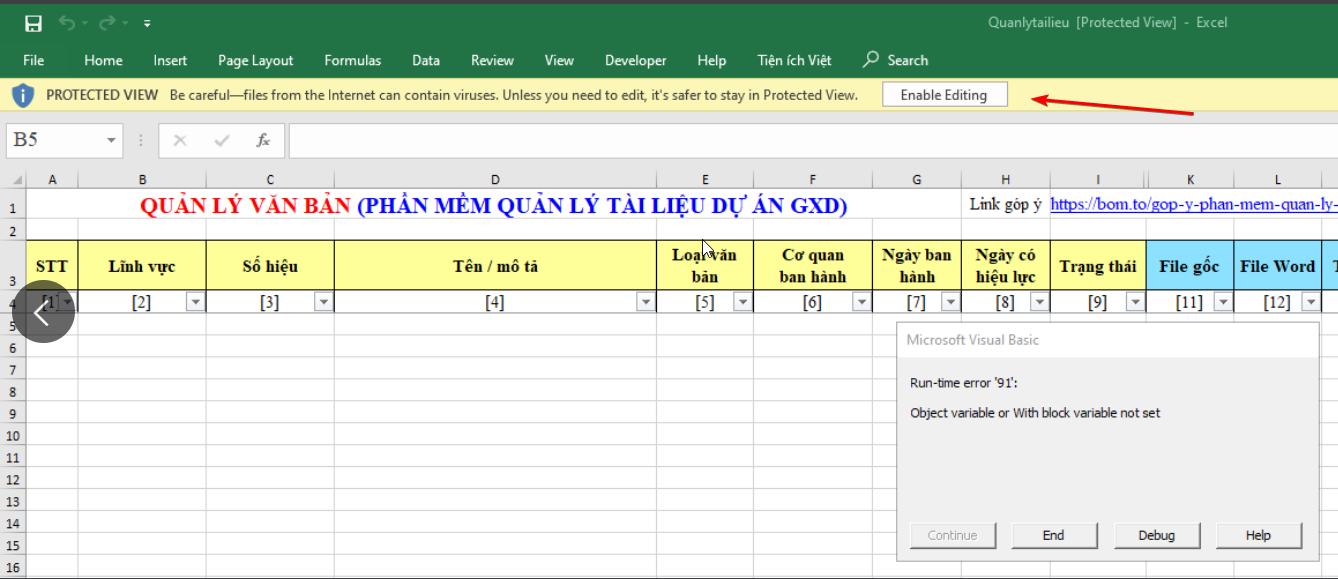This screenshot has width=1338, height=579.
Task: Open the Trạng thái filter dropdown
Action: (1135, 302)
